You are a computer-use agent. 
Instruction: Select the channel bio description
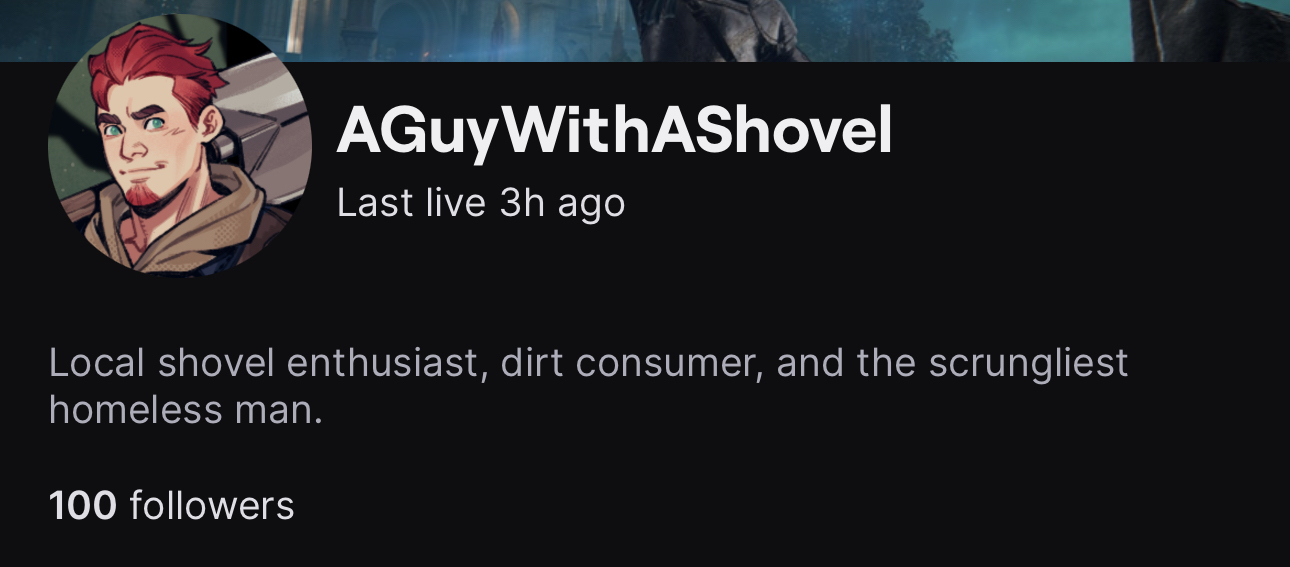[x=588, y=385]
